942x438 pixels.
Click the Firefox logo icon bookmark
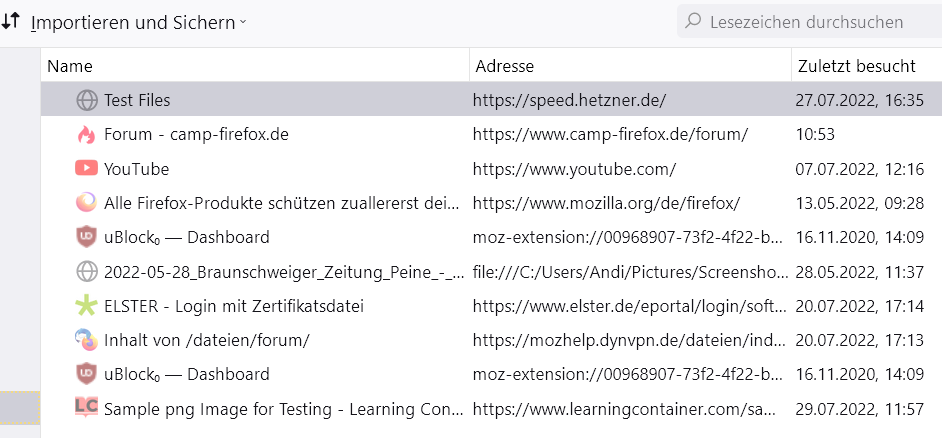coord(87,203)
